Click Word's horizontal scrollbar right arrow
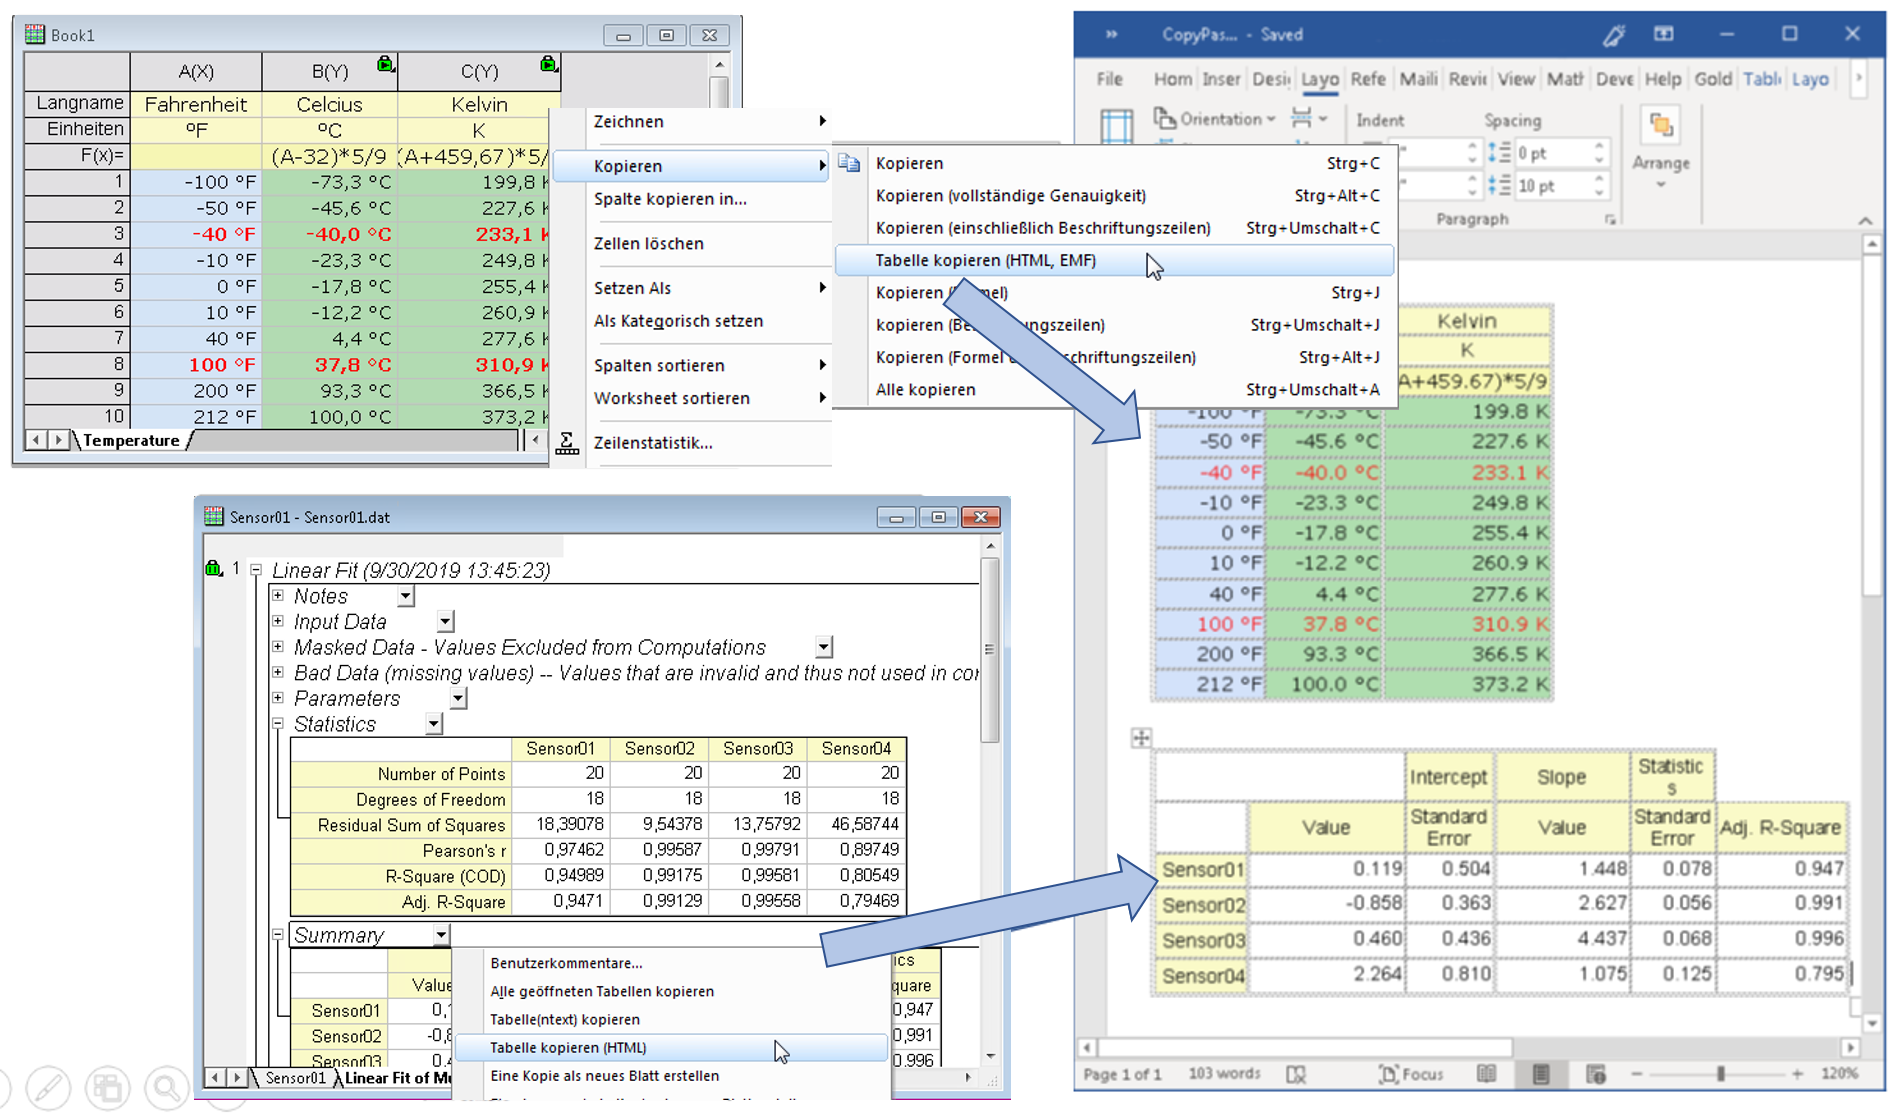 click(1851, 1047)
